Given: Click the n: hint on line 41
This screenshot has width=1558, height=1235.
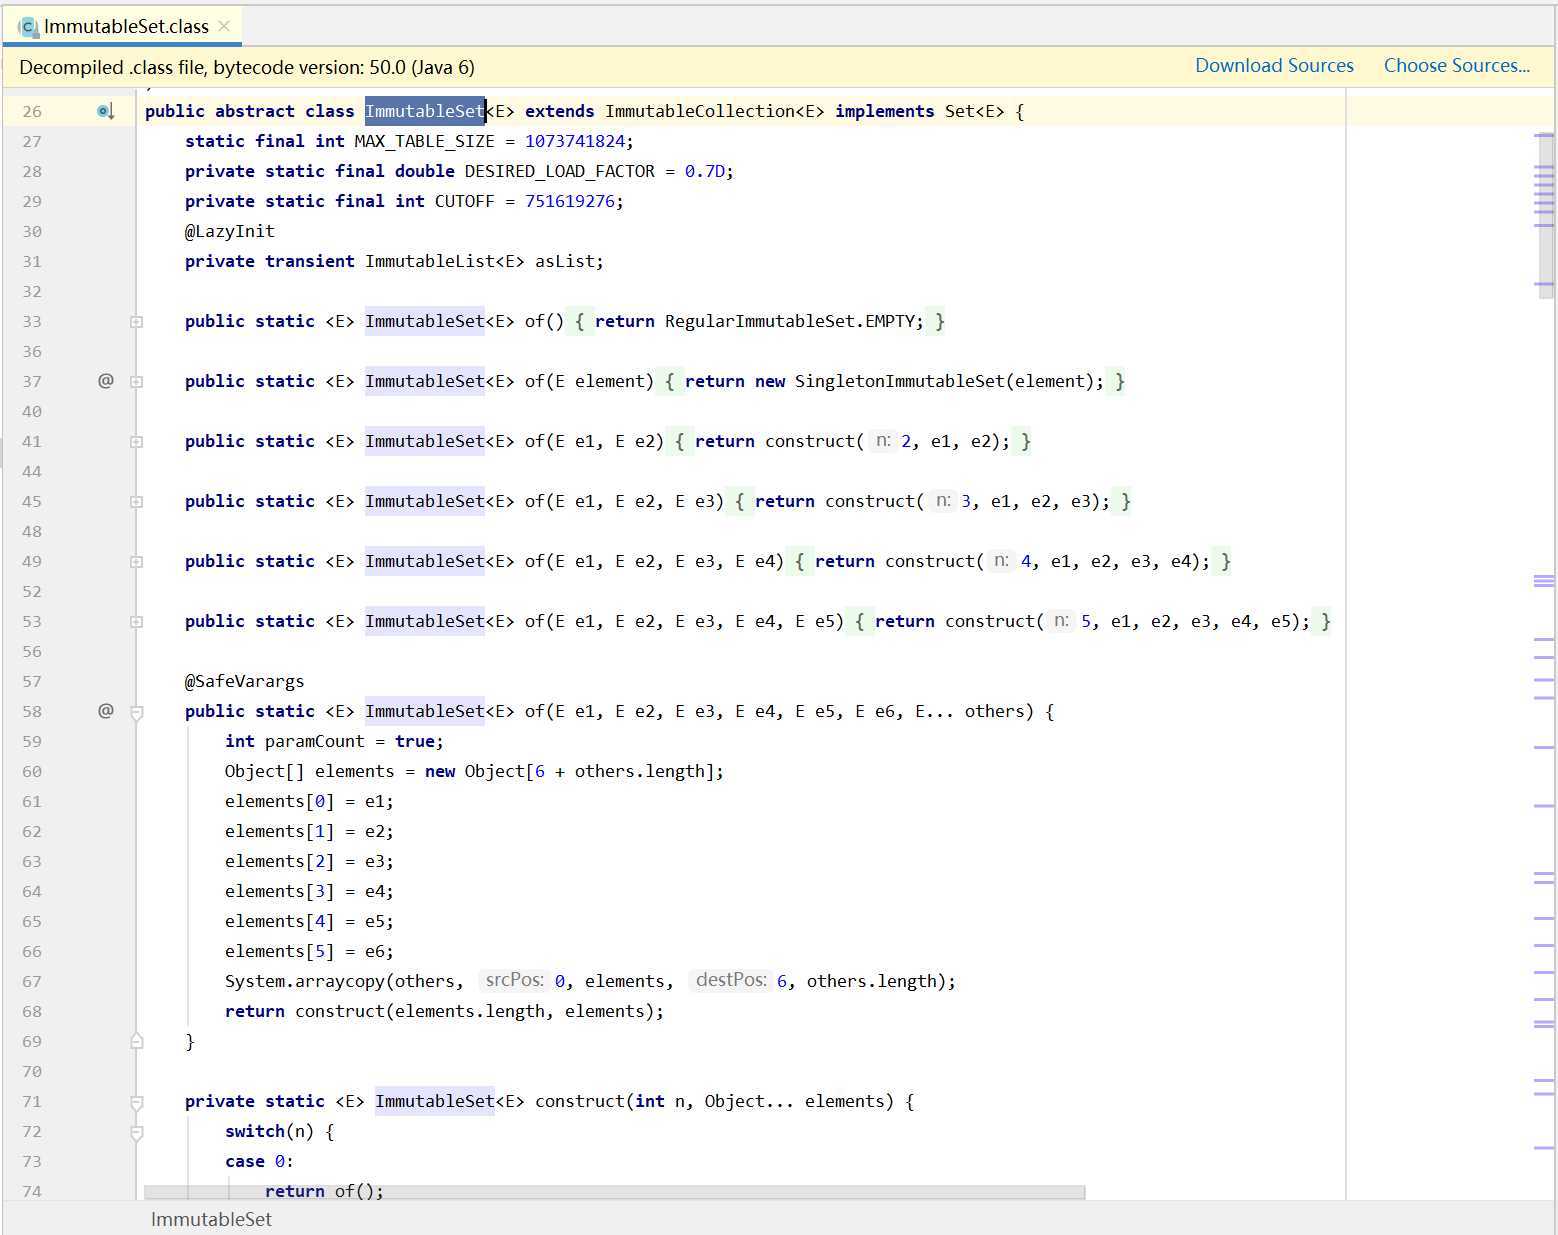Looking at the screenshot, I should 882,440.
